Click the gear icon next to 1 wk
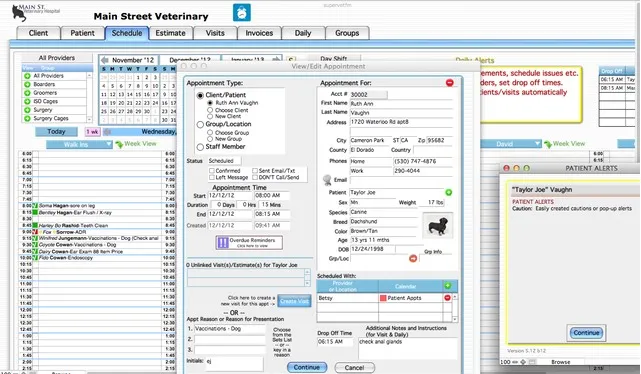The height and width of the screenshot is (374, 641). [x=107, y=132]
